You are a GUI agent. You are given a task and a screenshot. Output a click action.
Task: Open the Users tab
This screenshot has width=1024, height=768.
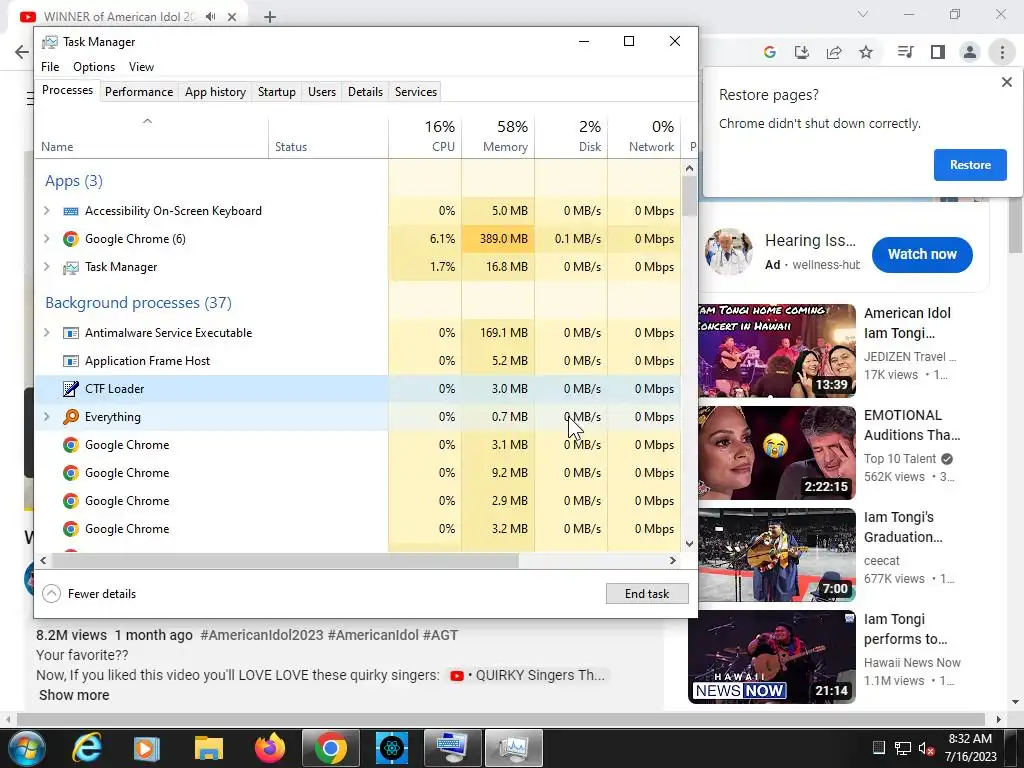tap(322, 92)
